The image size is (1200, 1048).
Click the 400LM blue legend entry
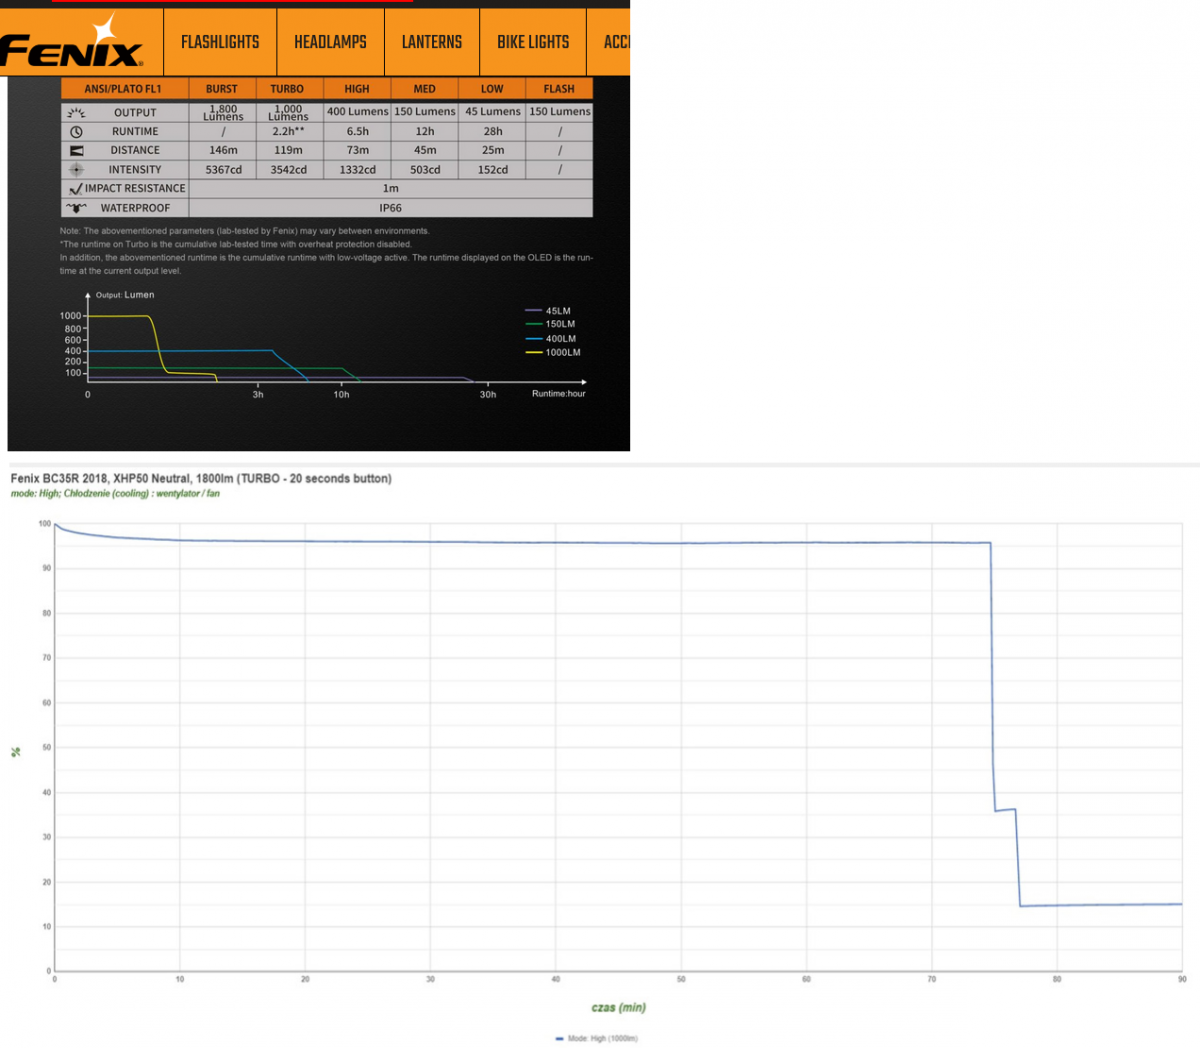550,339
